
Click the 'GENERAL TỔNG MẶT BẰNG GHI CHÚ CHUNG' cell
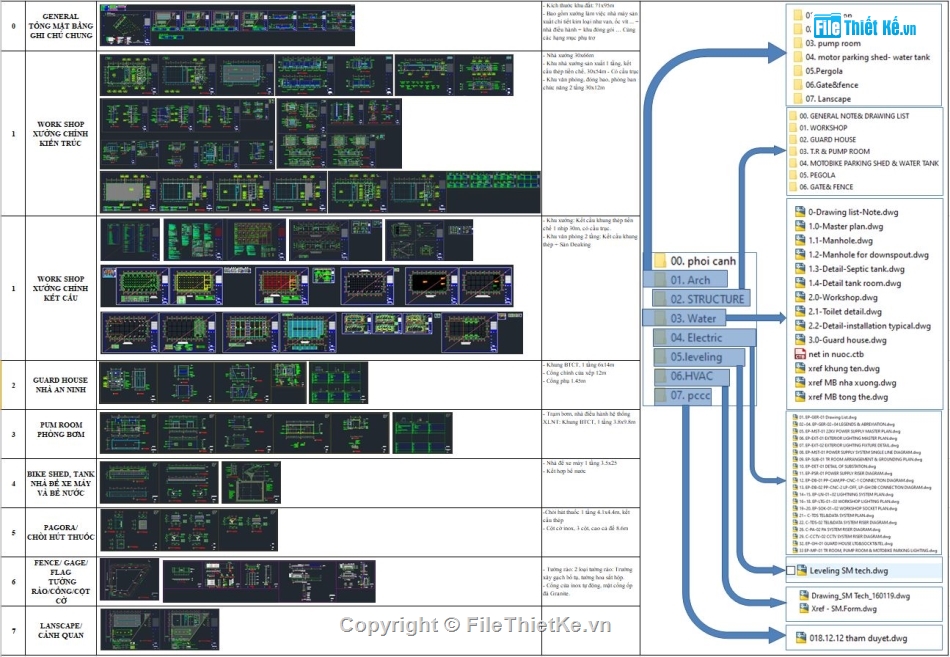click(61, 26)
